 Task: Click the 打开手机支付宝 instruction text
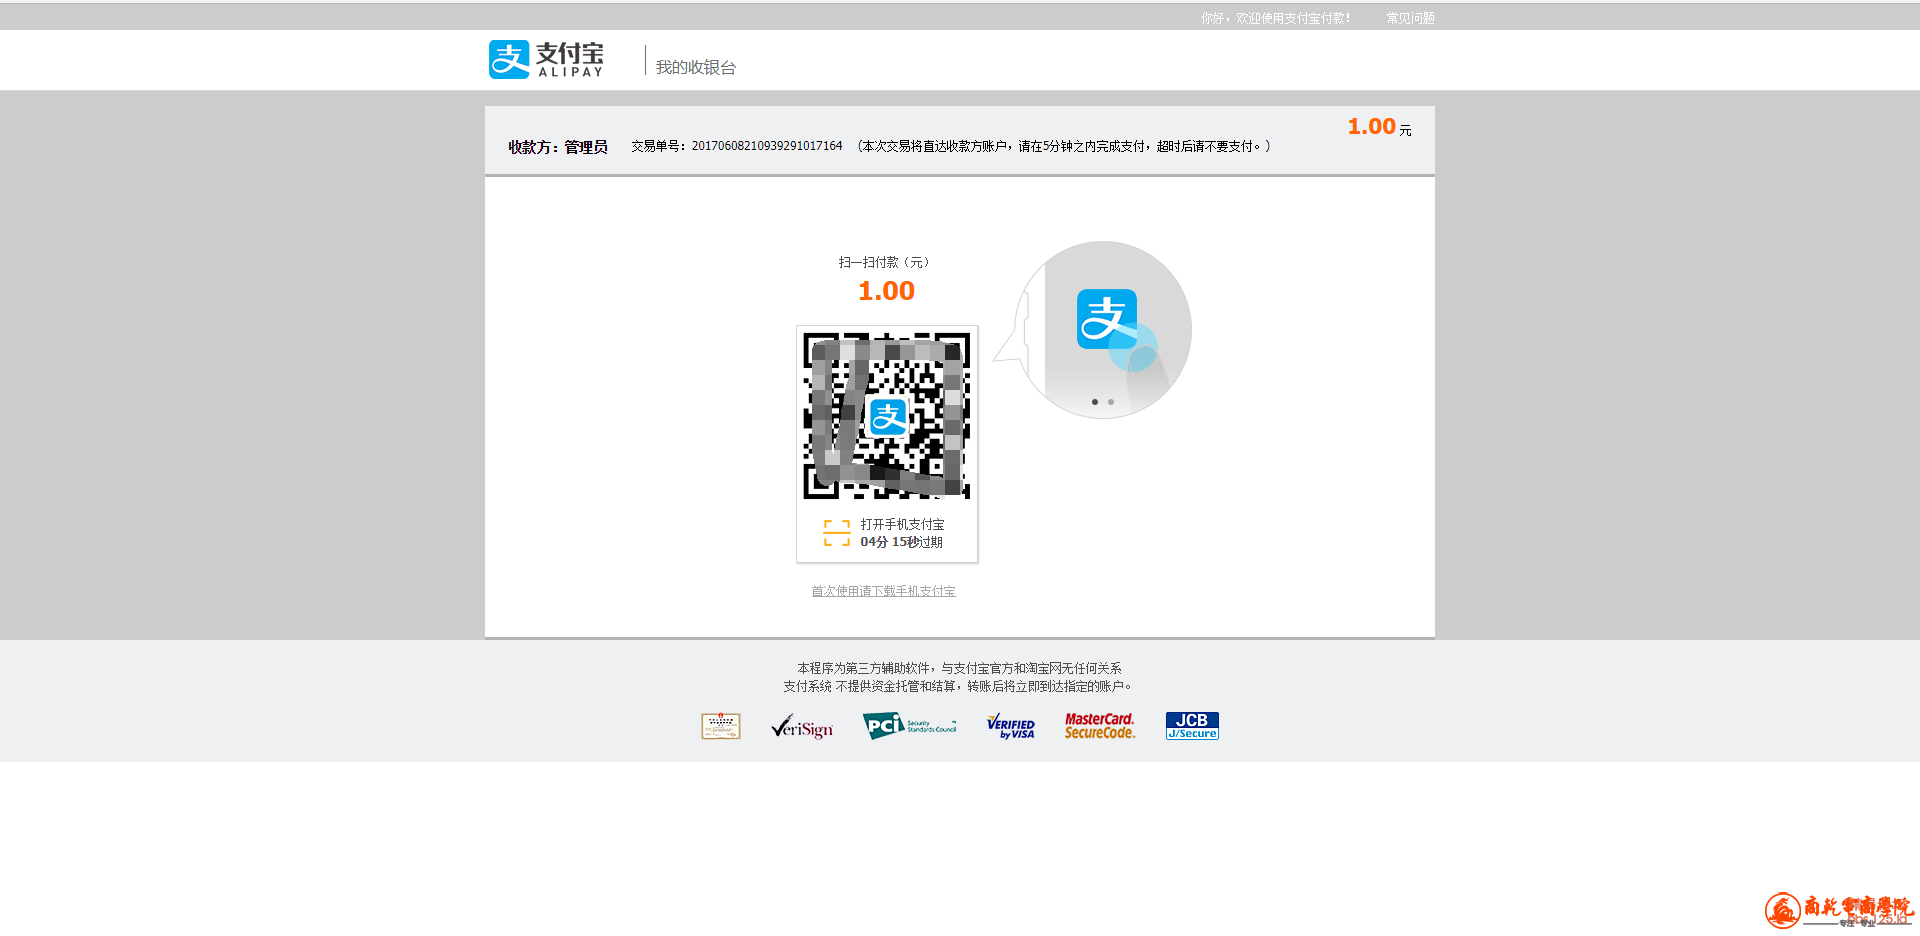tap(902, 524)
